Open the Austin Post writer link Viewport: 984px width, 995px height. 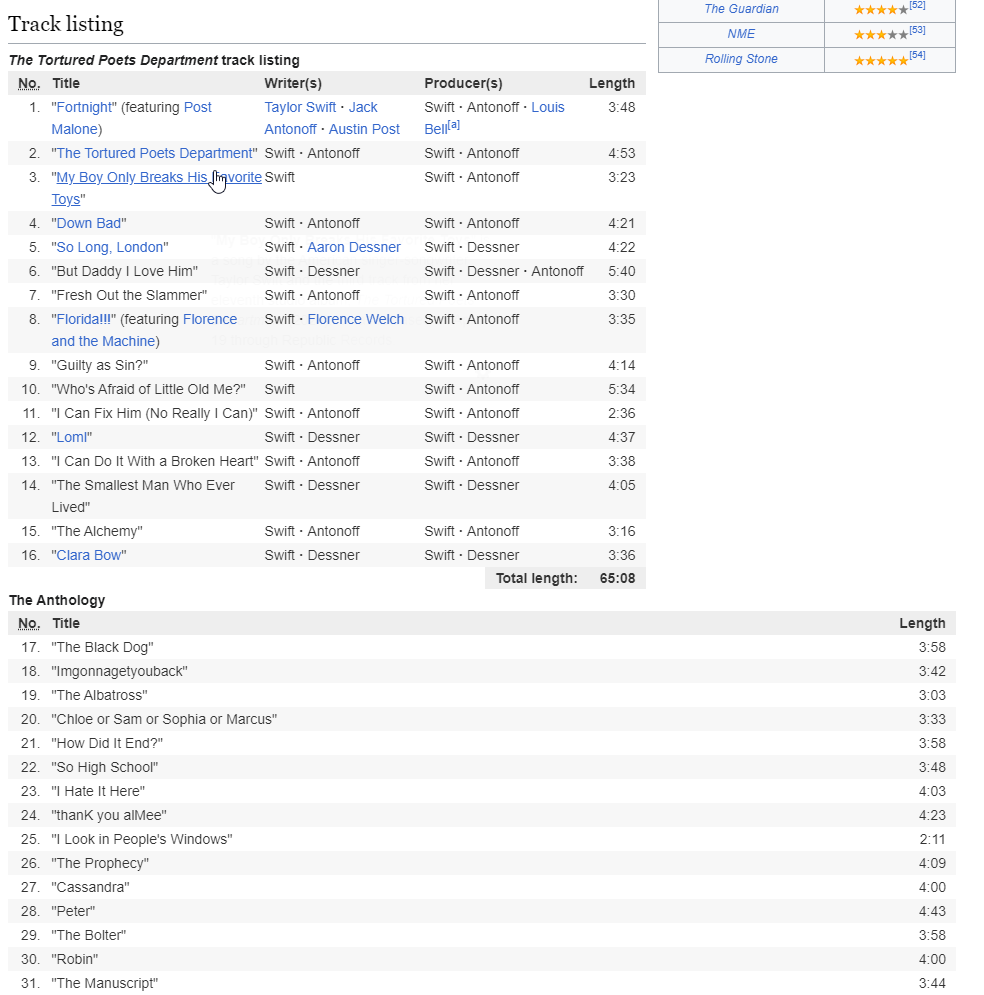(x=364, y=129)
